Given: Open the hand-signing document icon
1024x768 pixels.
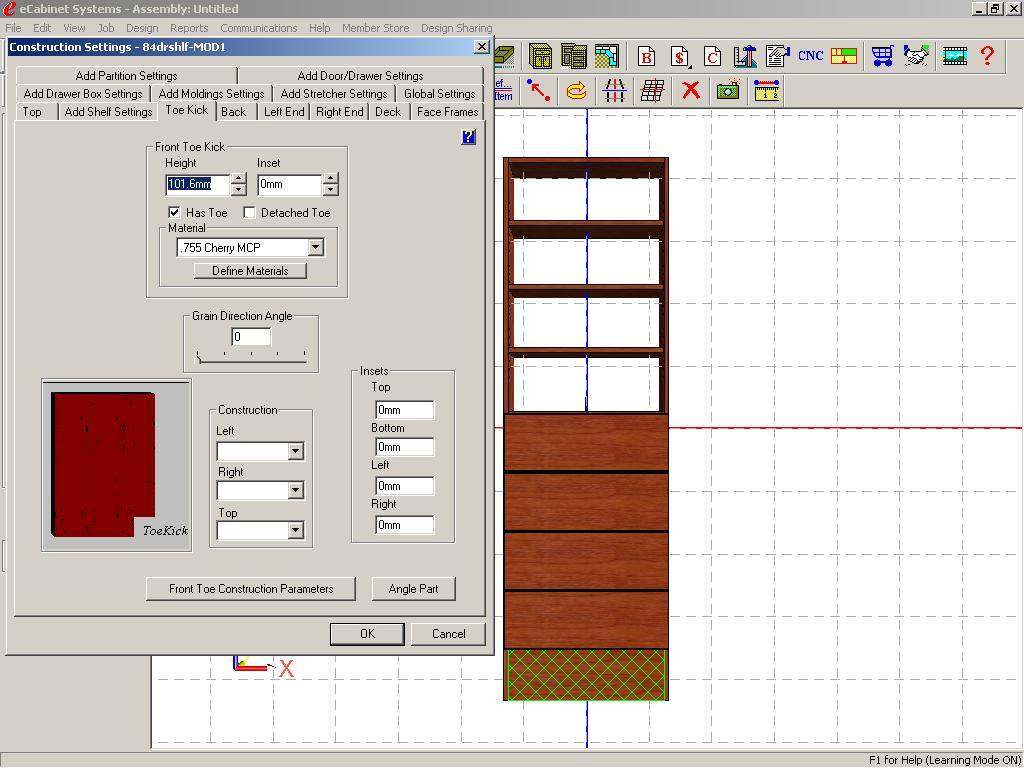Looking at the screenshot, I should pos(777,56).
